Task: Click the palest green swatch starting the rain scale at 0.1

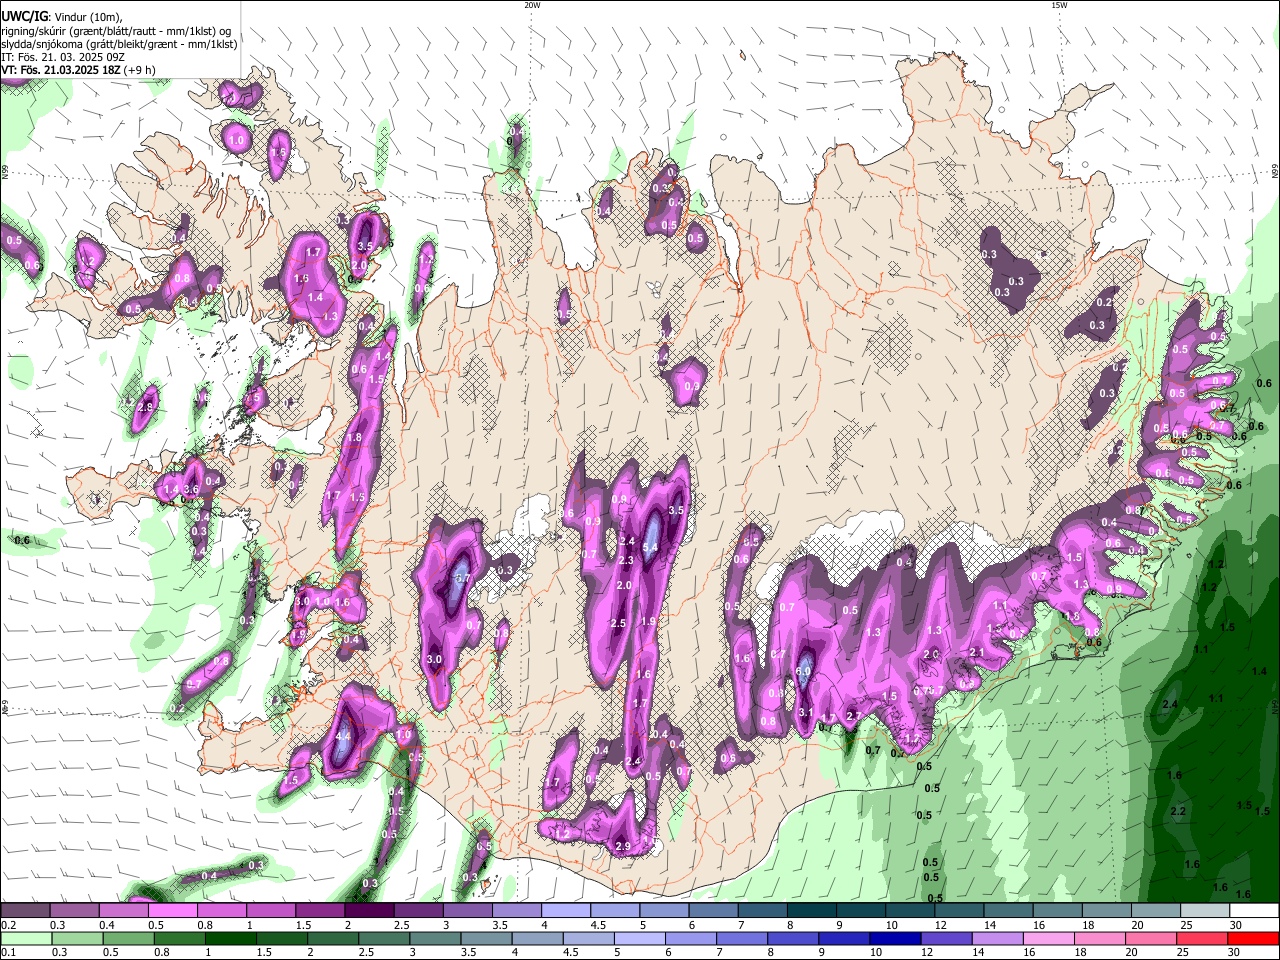Action: (25, 938)
